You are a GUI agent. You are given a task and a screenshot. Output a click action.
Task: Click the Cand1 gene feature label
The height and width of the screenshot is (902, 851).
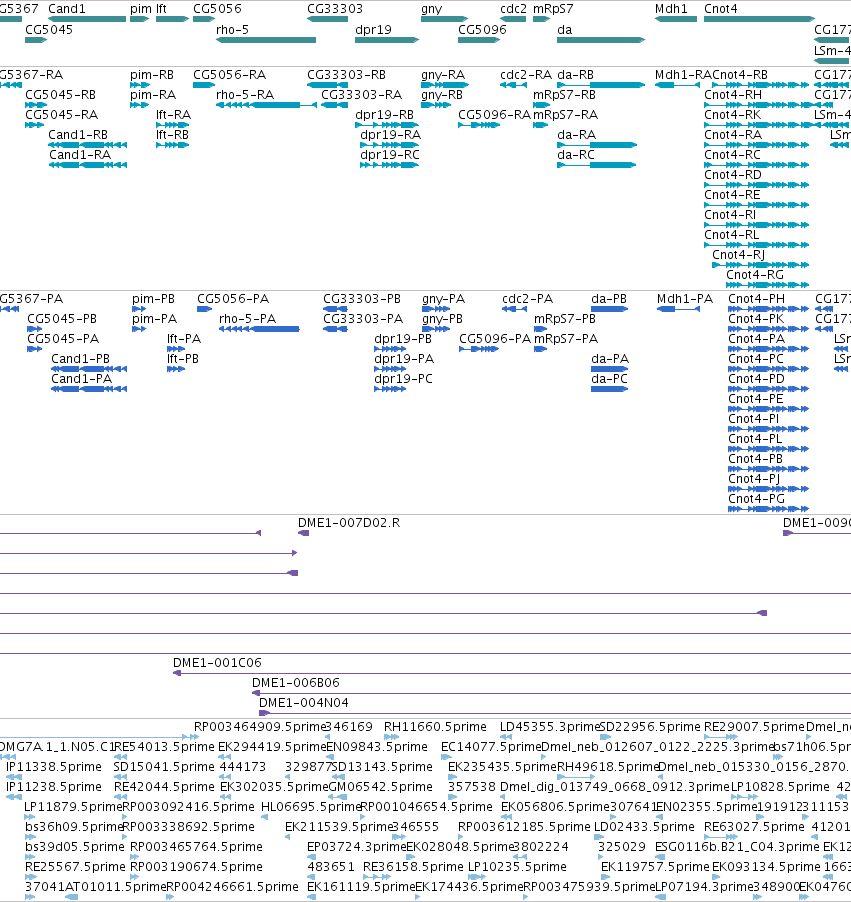pyautogui.click(x=67, y=9)
